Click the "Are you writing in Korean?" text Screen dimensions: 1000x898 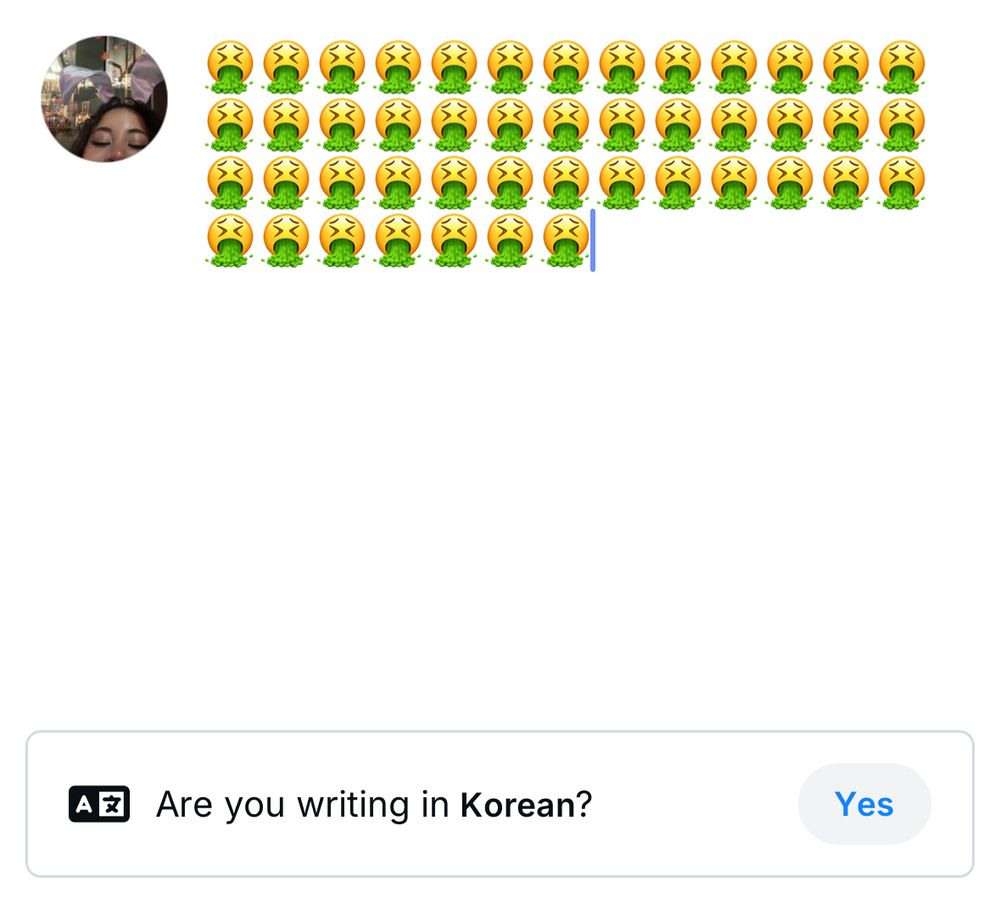click(374, 804)
